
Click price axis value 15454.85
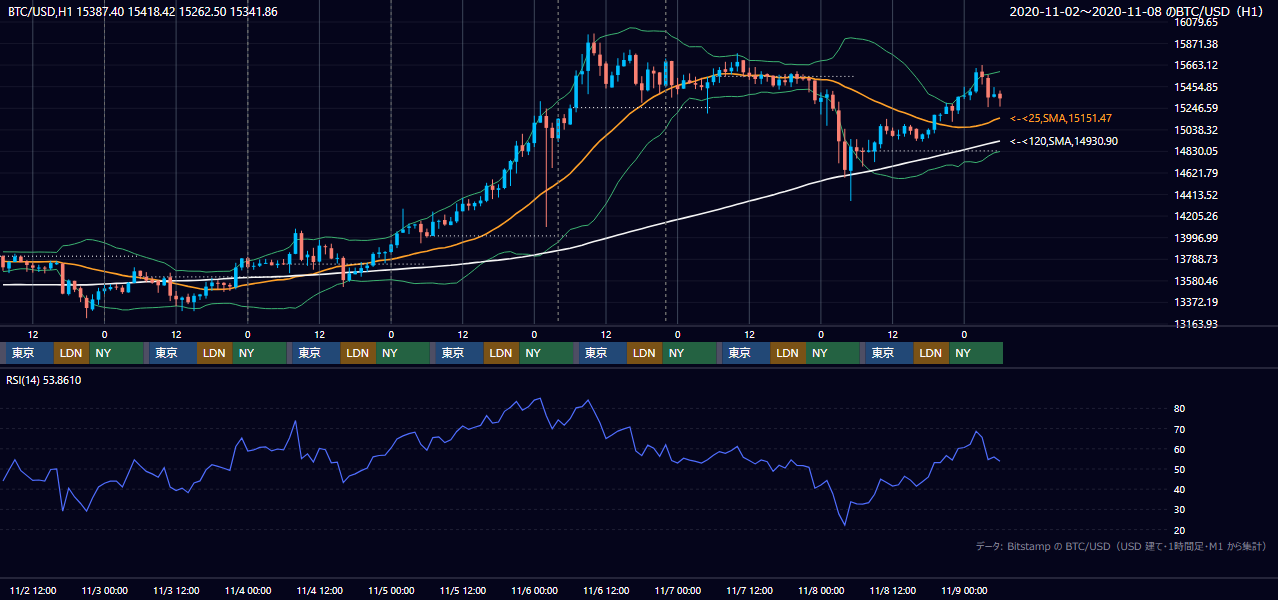1195,87
